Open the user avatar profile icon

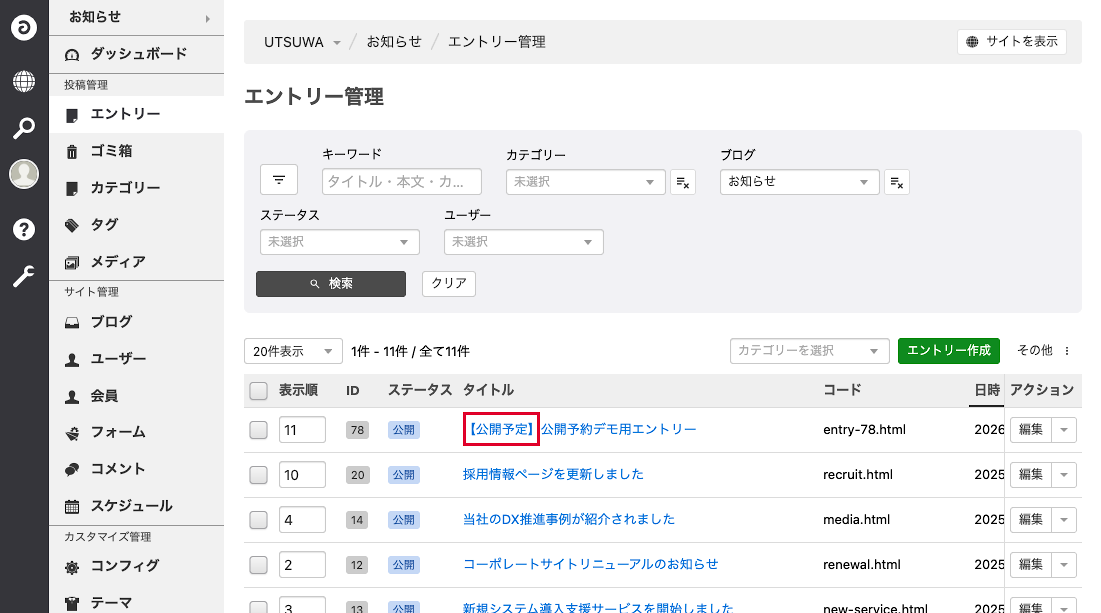(24, 174)
